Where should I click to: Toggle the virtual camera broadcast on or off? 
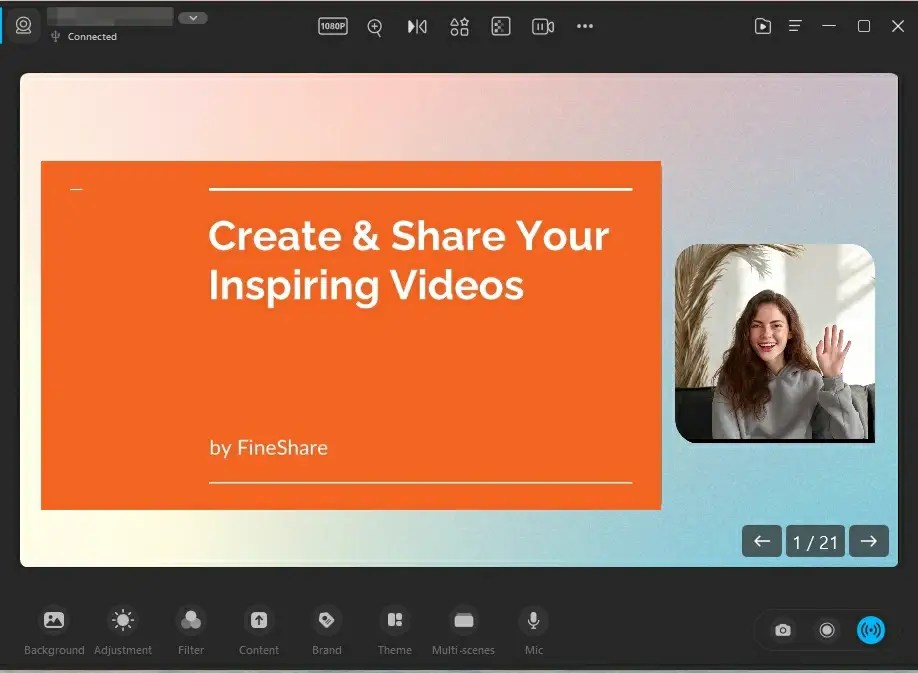point(870,630)
